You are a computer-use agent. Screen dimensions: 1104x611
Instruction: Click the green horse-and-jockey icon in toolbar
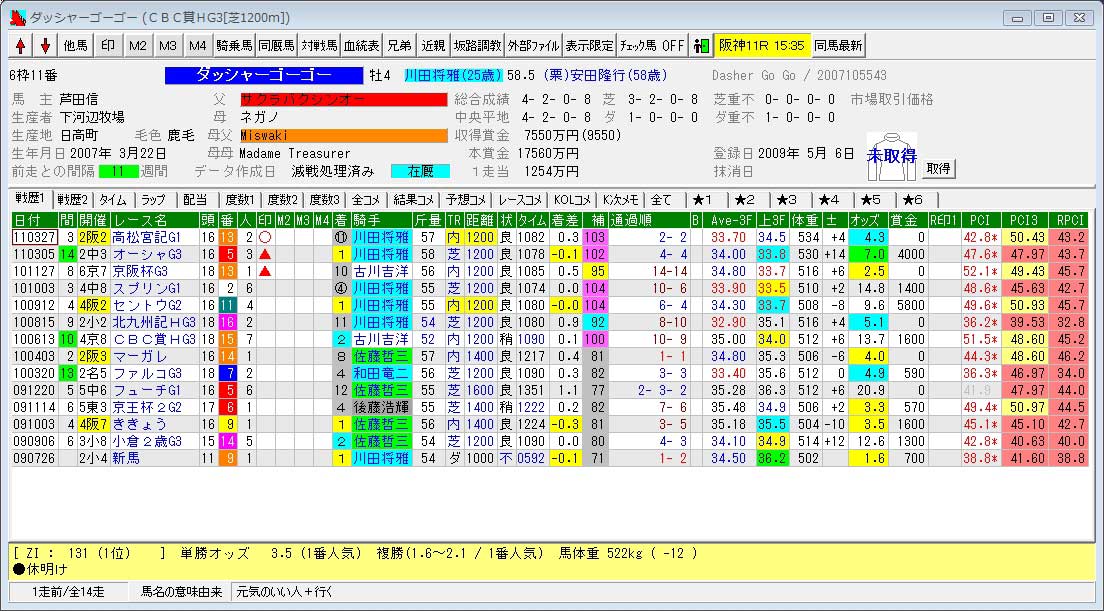pos(701,46)
